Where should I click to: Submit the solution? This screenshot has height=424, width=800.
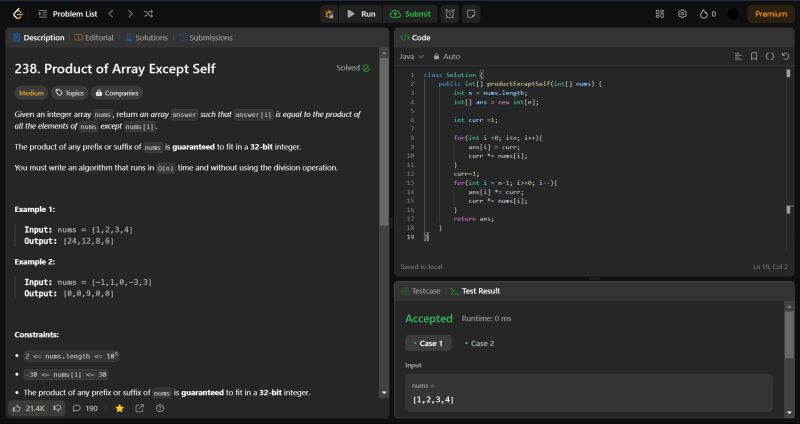click(x=410, y=14)
